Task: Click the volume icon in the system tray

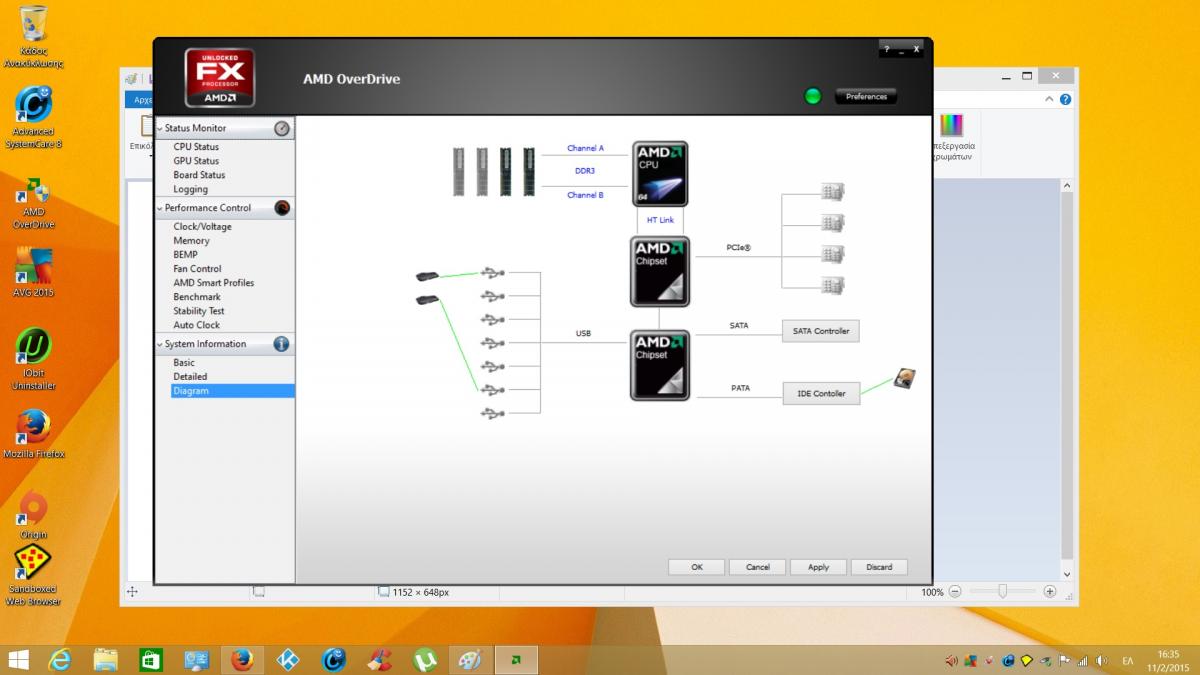Action: pos(1102,661)
